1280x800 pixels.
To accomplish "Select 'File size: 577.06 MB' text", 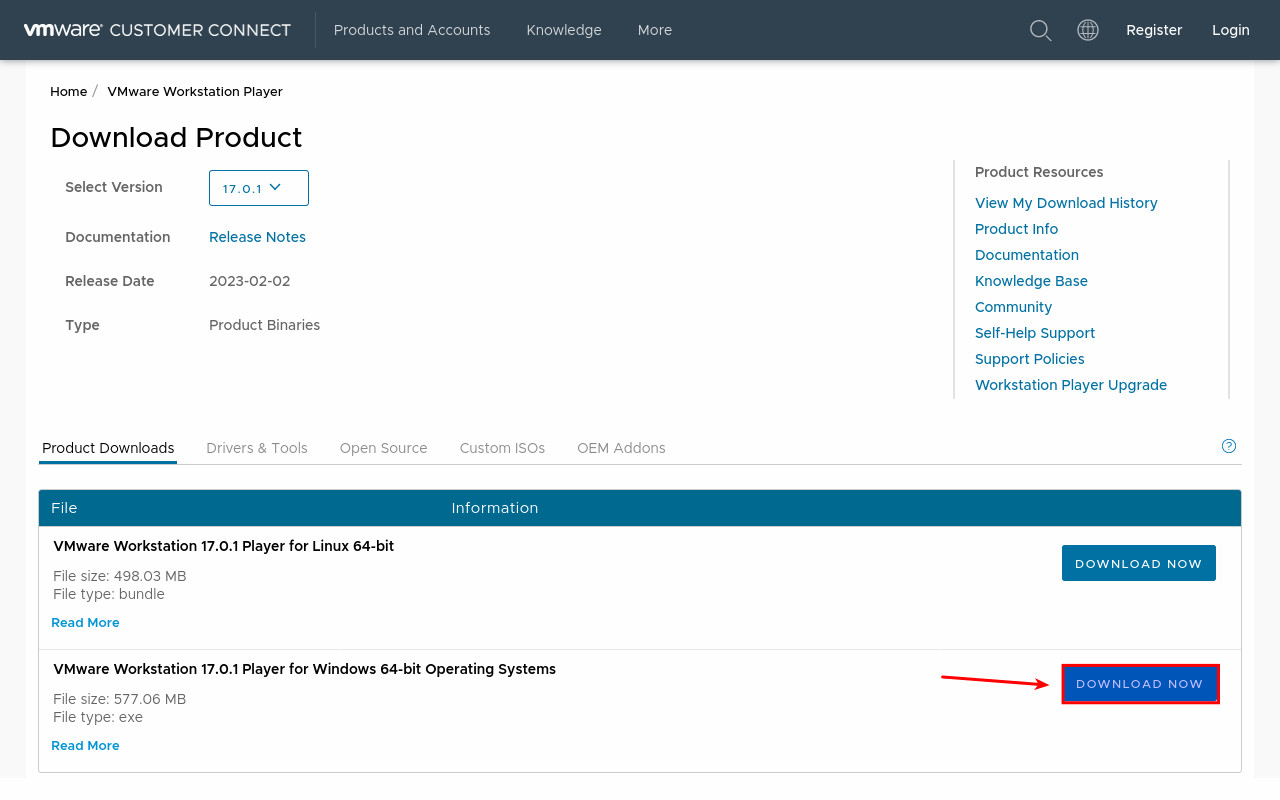I will (x=120, y=699).
